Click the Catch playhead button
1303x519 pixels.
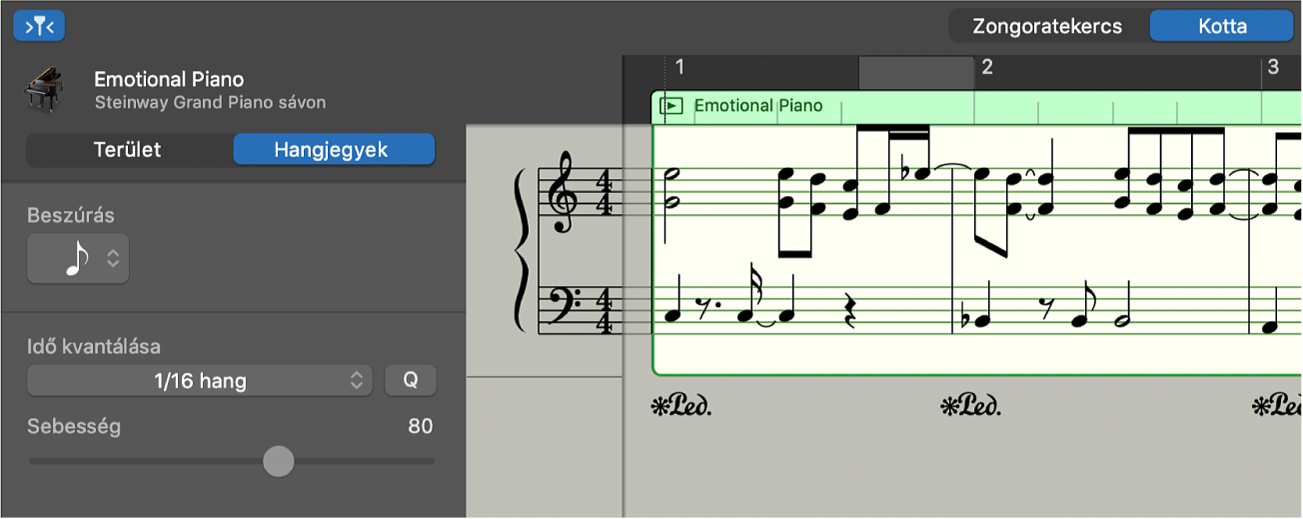point(39,26)
